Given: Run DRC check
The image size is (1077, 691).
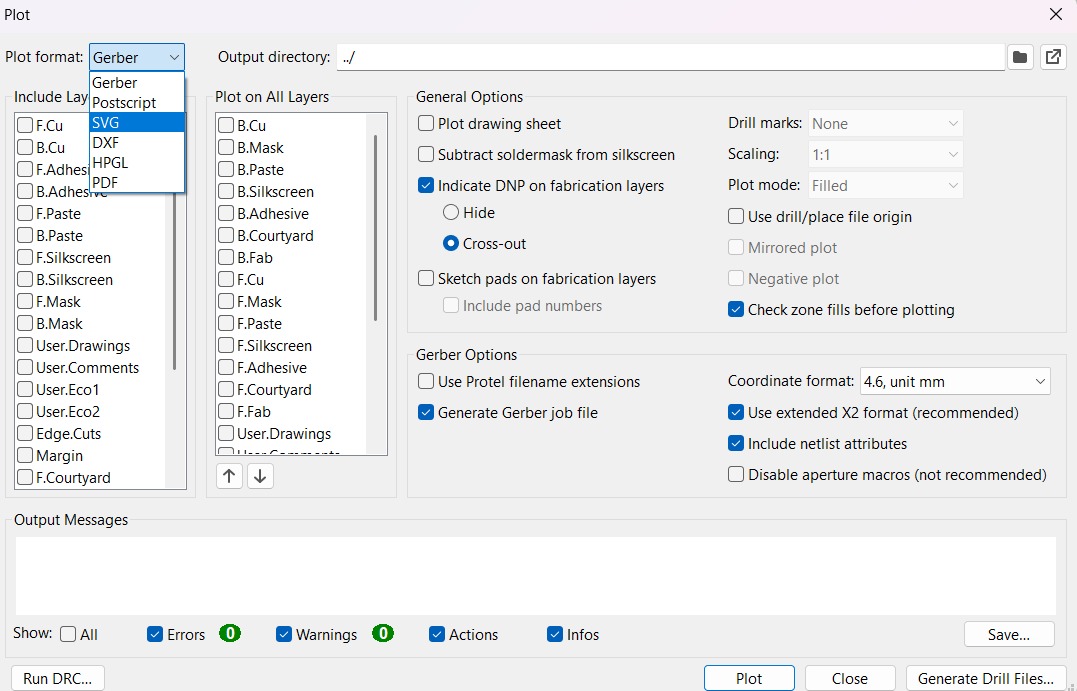Looking at the screenshot, I should tap(58, 679).
